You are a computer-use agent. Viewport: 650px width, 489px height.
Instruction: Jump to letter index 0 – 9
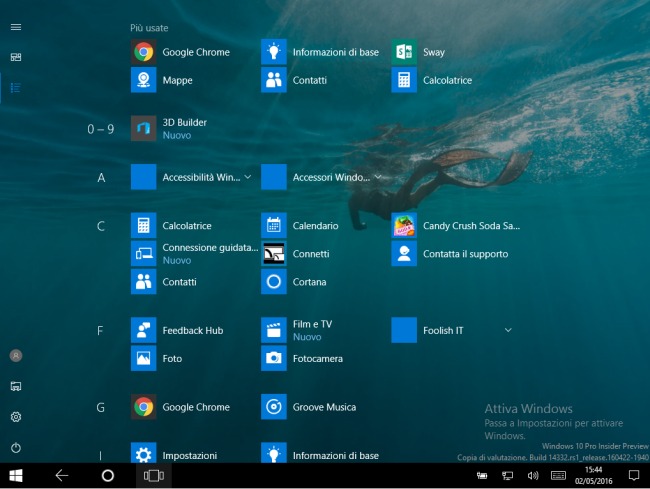100,129
